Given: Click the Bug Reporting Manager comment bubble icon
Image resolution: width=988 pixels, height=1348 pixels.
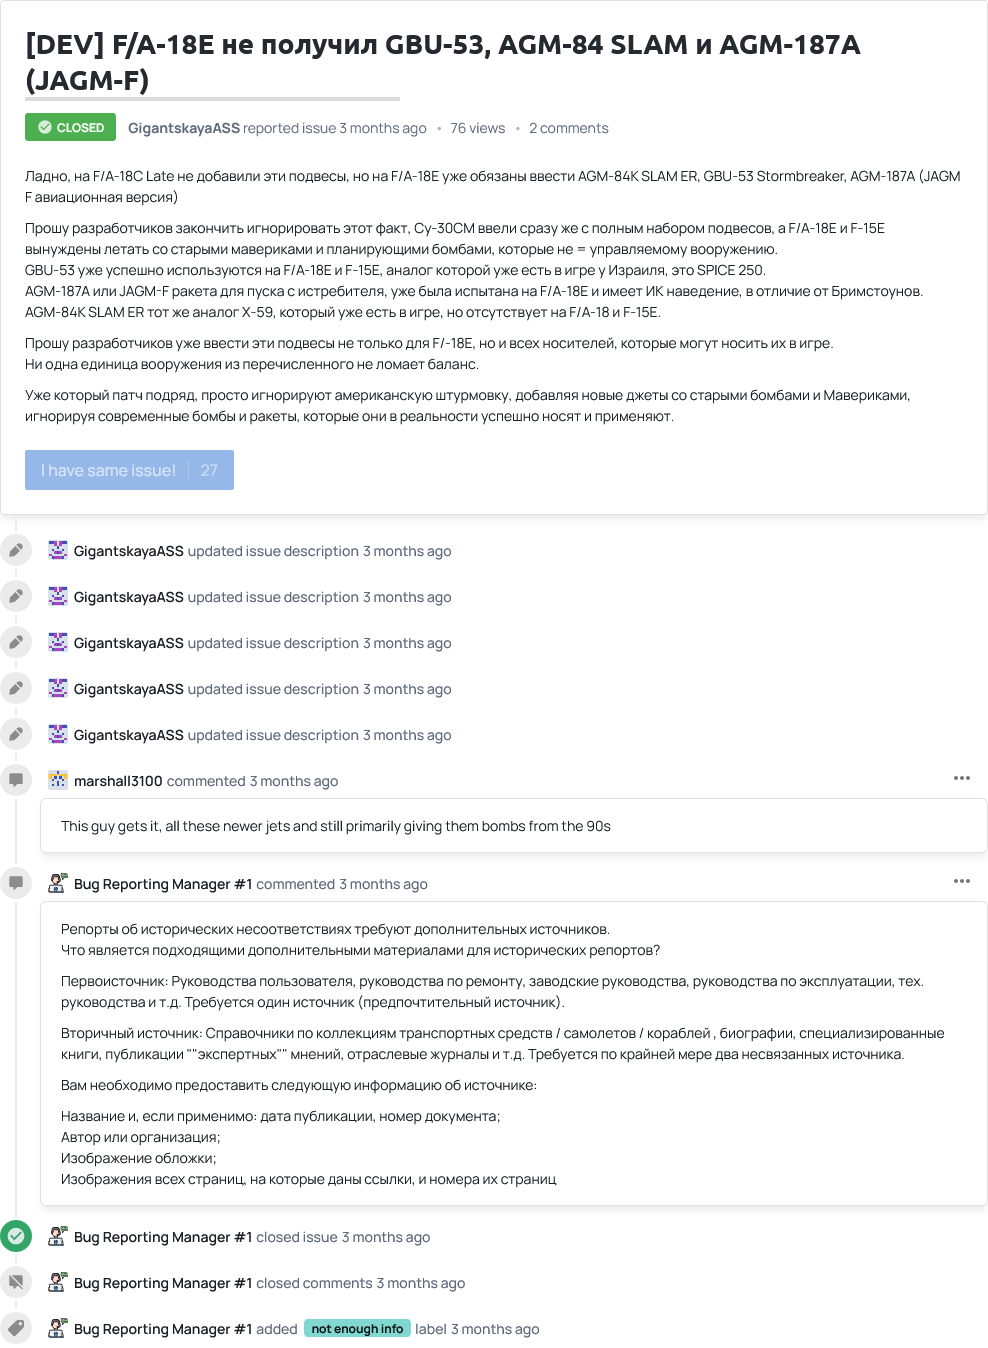Looking at the screenshot, I should pos(16,883).
